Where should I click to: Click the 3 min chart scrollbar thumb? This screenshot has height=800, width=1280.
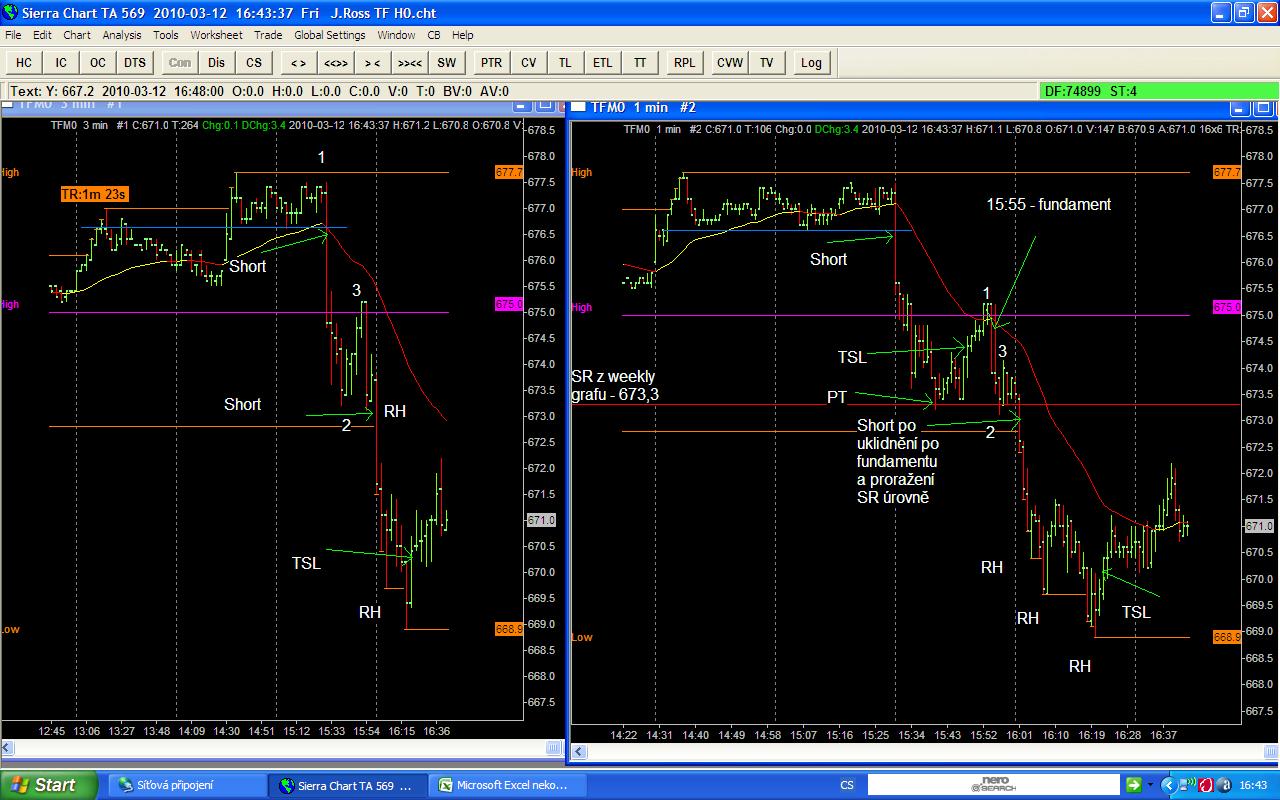[555, 748]
